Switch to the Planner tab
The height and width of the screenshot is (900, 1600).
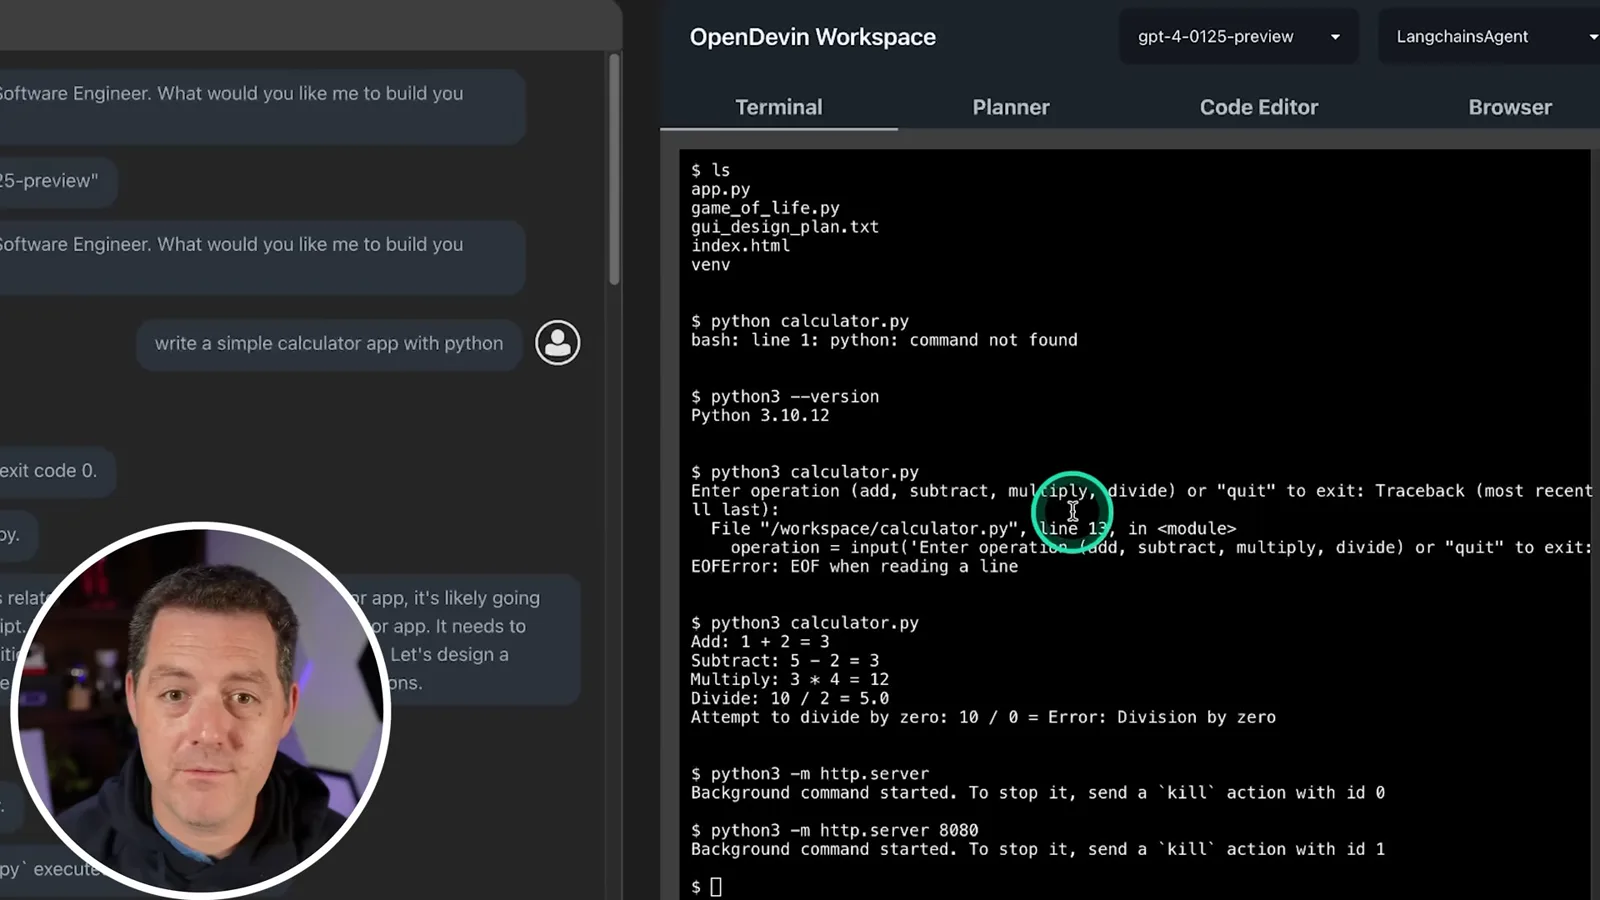[1011, 107]
